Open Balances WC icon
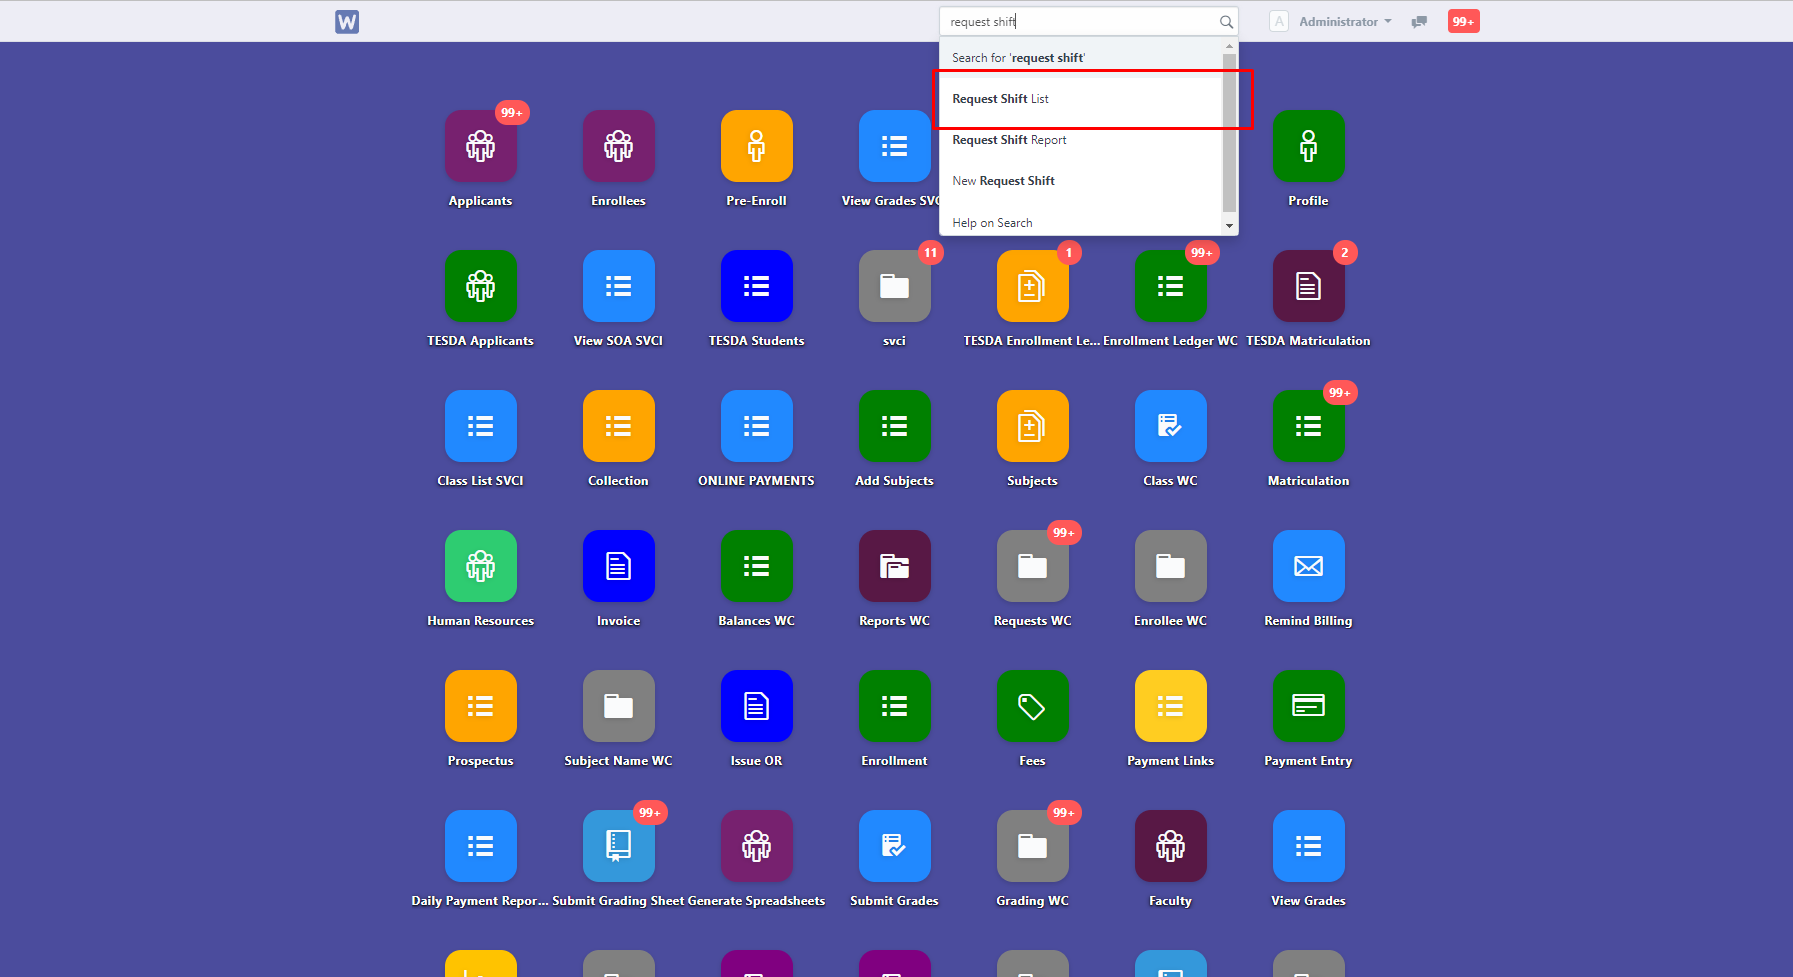This screenshot has height=977, width=1793. [x=757, y=566]
